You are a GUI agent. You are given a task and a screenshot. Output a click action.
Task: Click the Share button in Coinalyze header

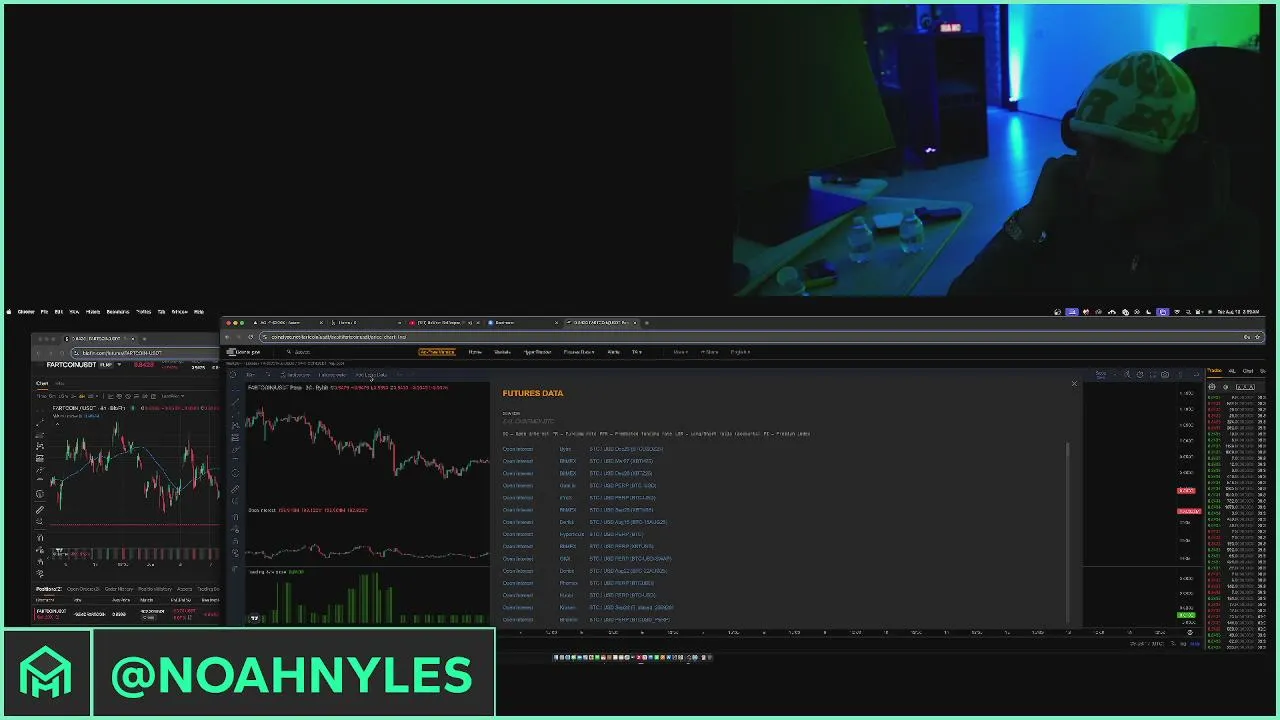point(710,352)
